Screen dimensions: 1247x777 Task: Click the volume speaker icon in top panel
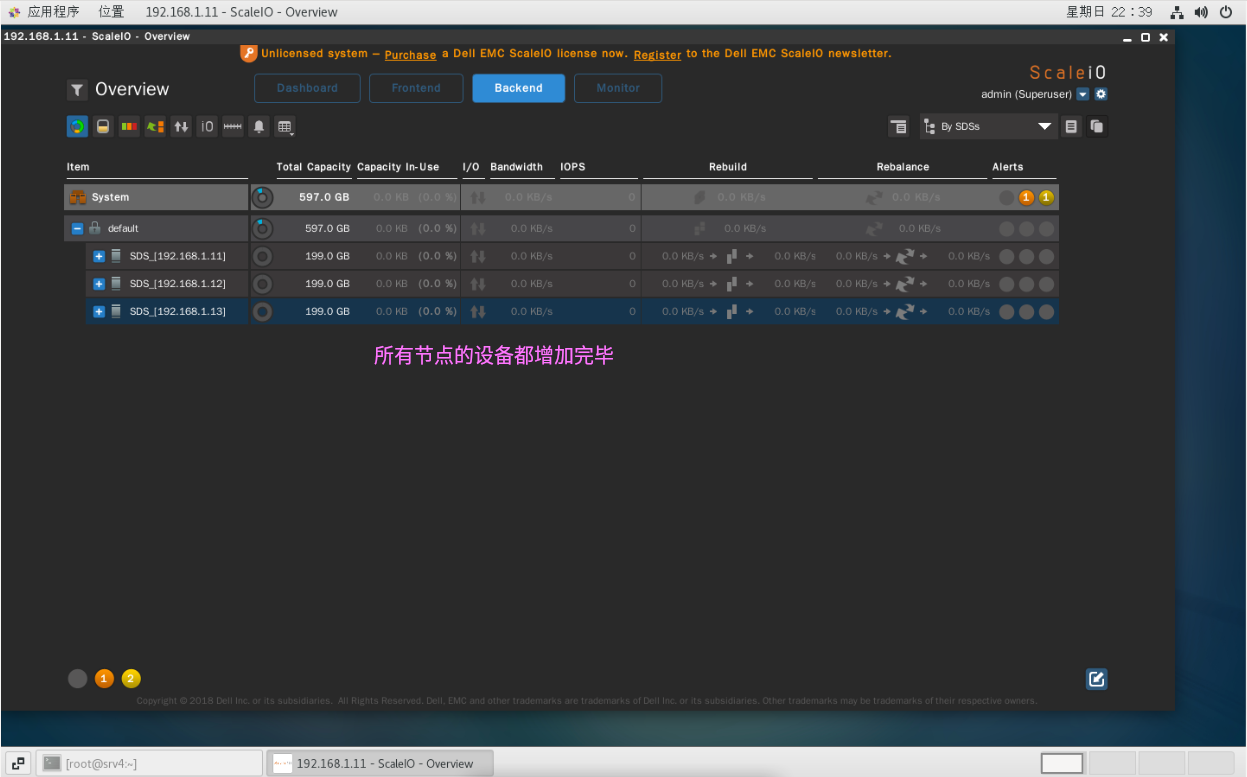pos(1201,12)
